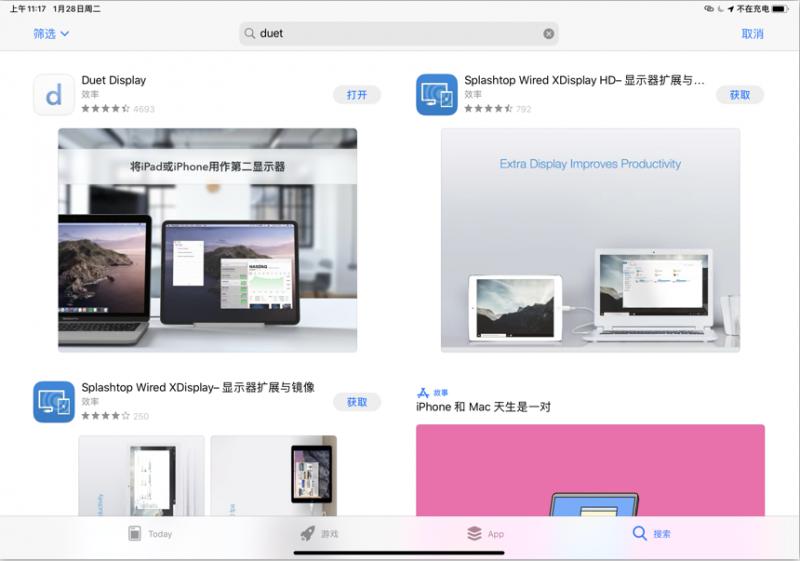Open first Splashtop Wired XDisplay screenshot thumbnail
The width and height of the screenshot is (800, 561).
[x=141, y=475]
